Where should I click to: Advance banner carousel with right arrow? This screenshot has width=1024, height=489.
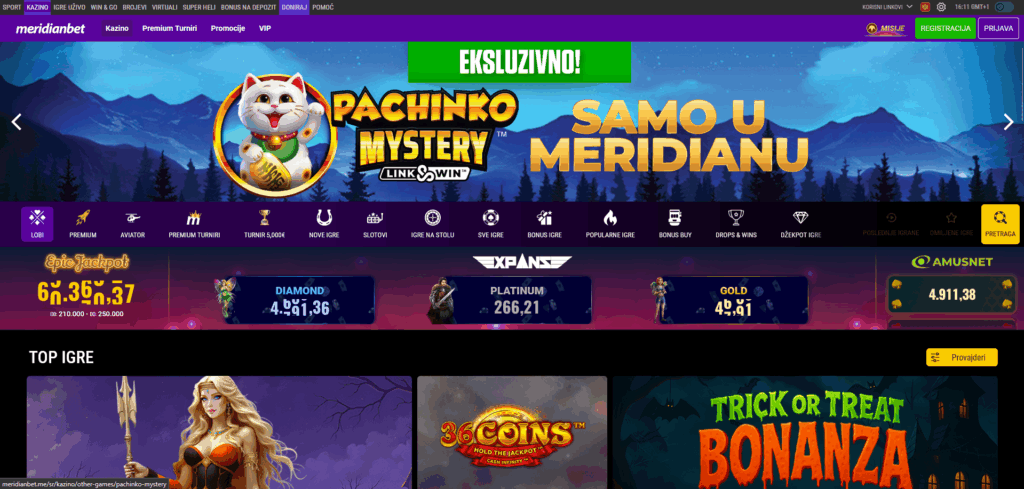point(1008,122)
